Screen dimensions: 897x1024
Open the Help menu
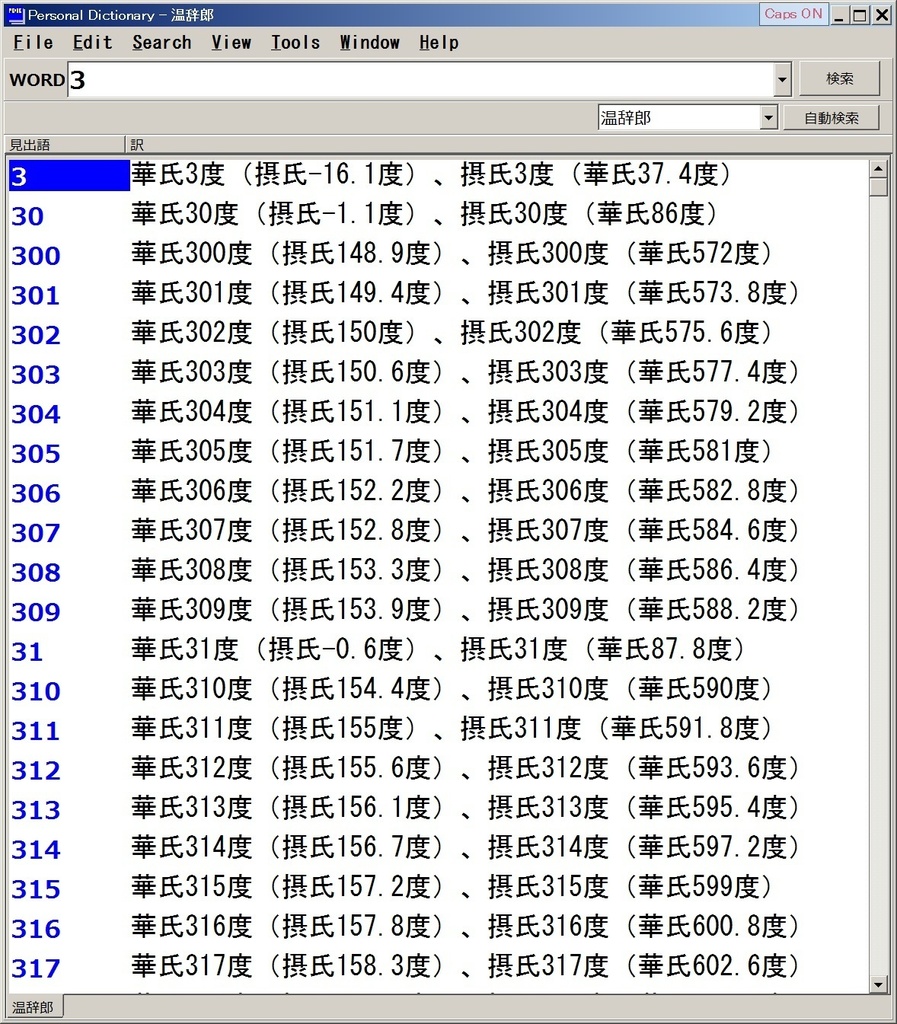tap(439, 42)
